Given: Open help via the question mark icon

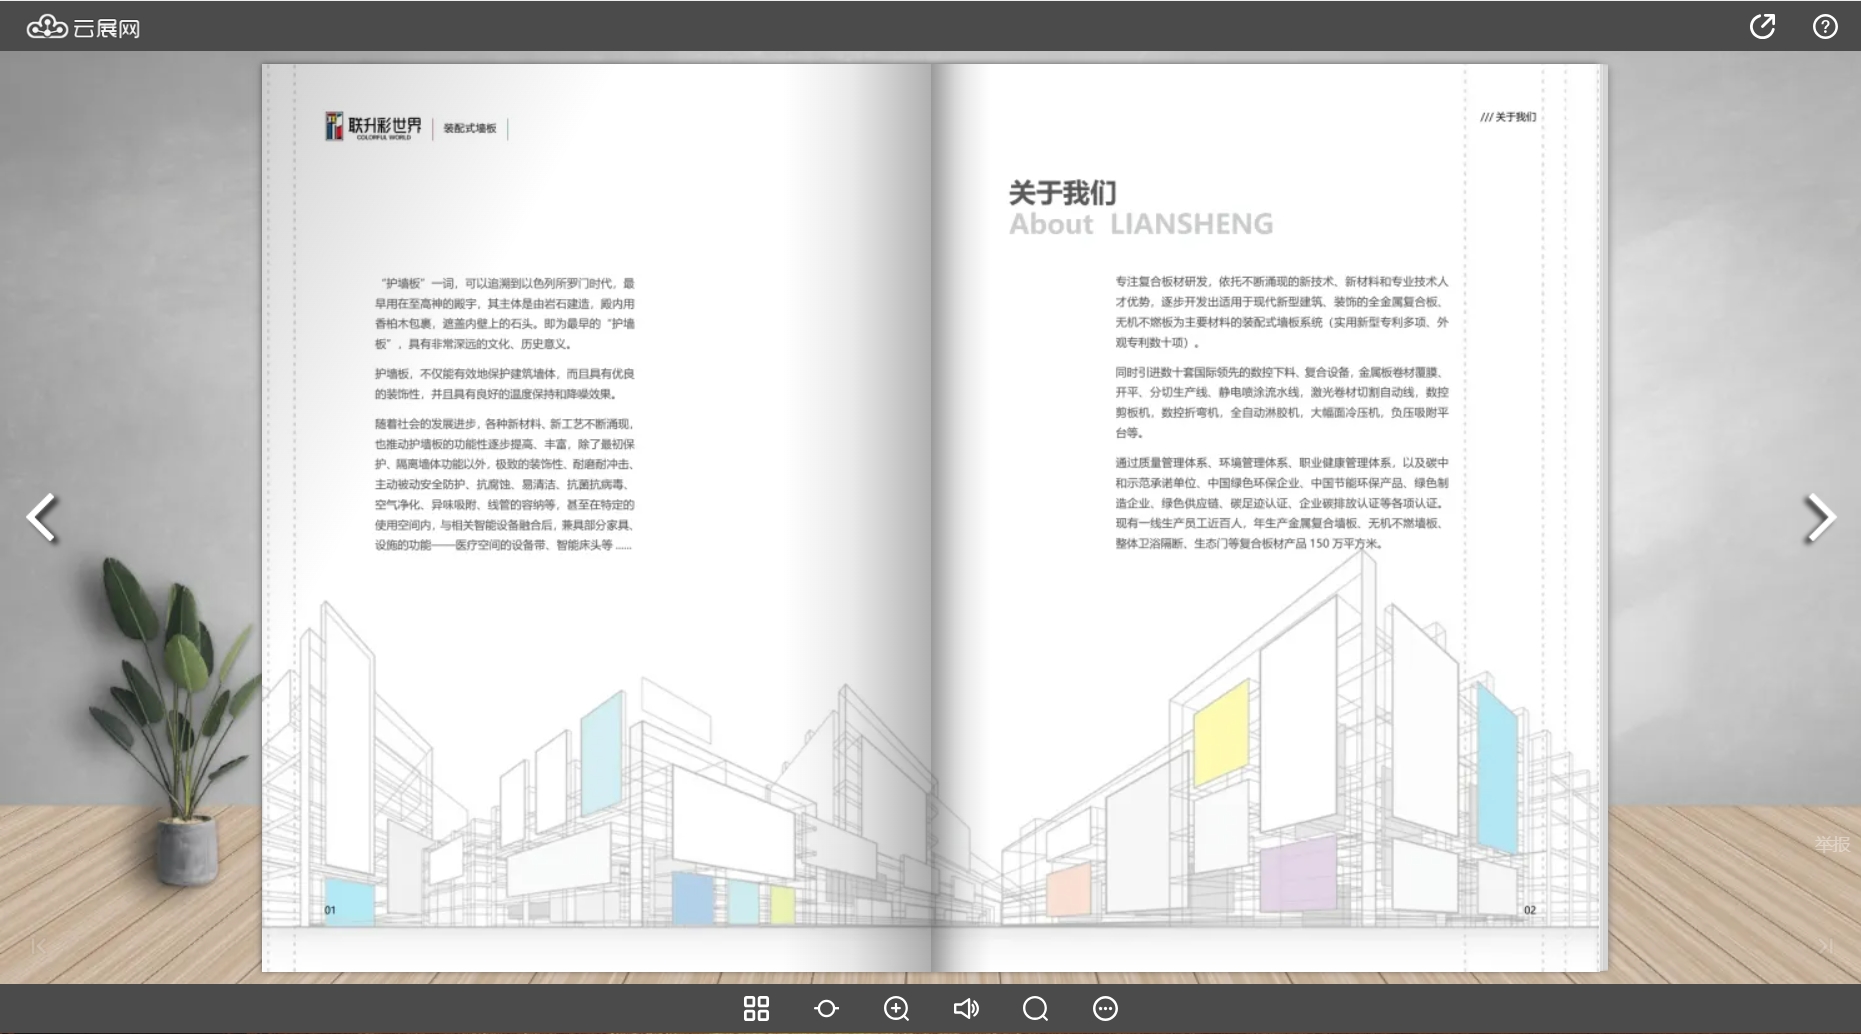Looking at the screenshot, I should coord(1825,27).
